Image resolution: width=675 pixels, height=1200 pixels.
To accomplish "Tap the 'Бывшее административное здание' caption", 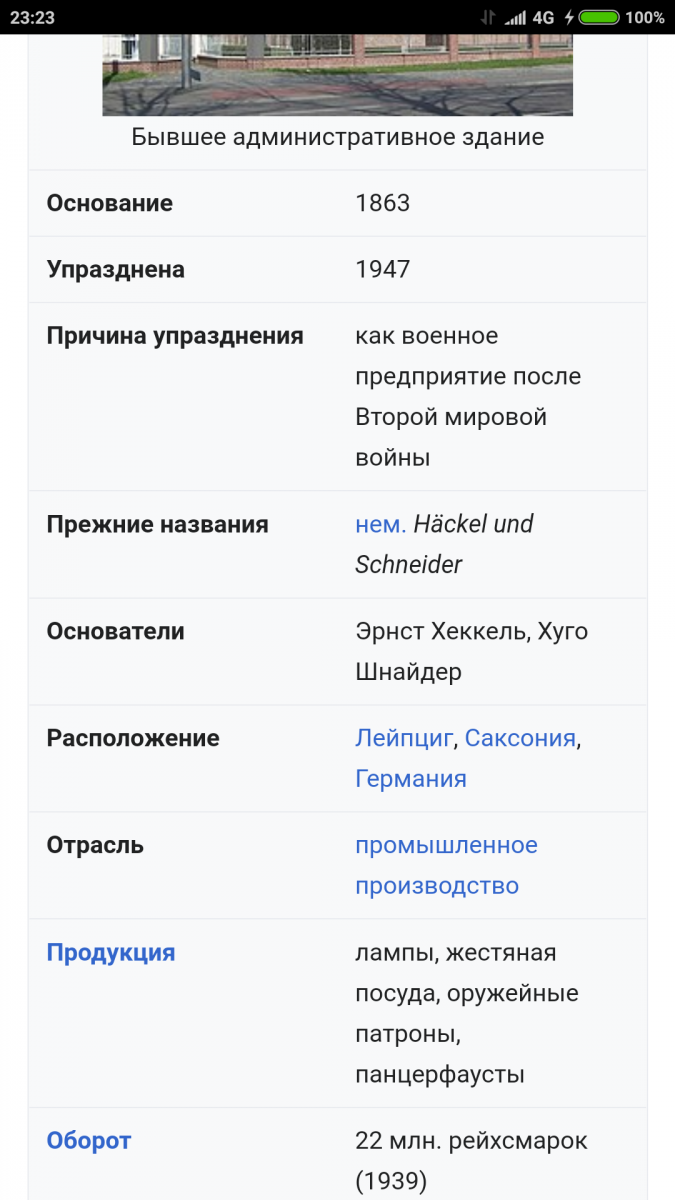I will click(338, 137).
